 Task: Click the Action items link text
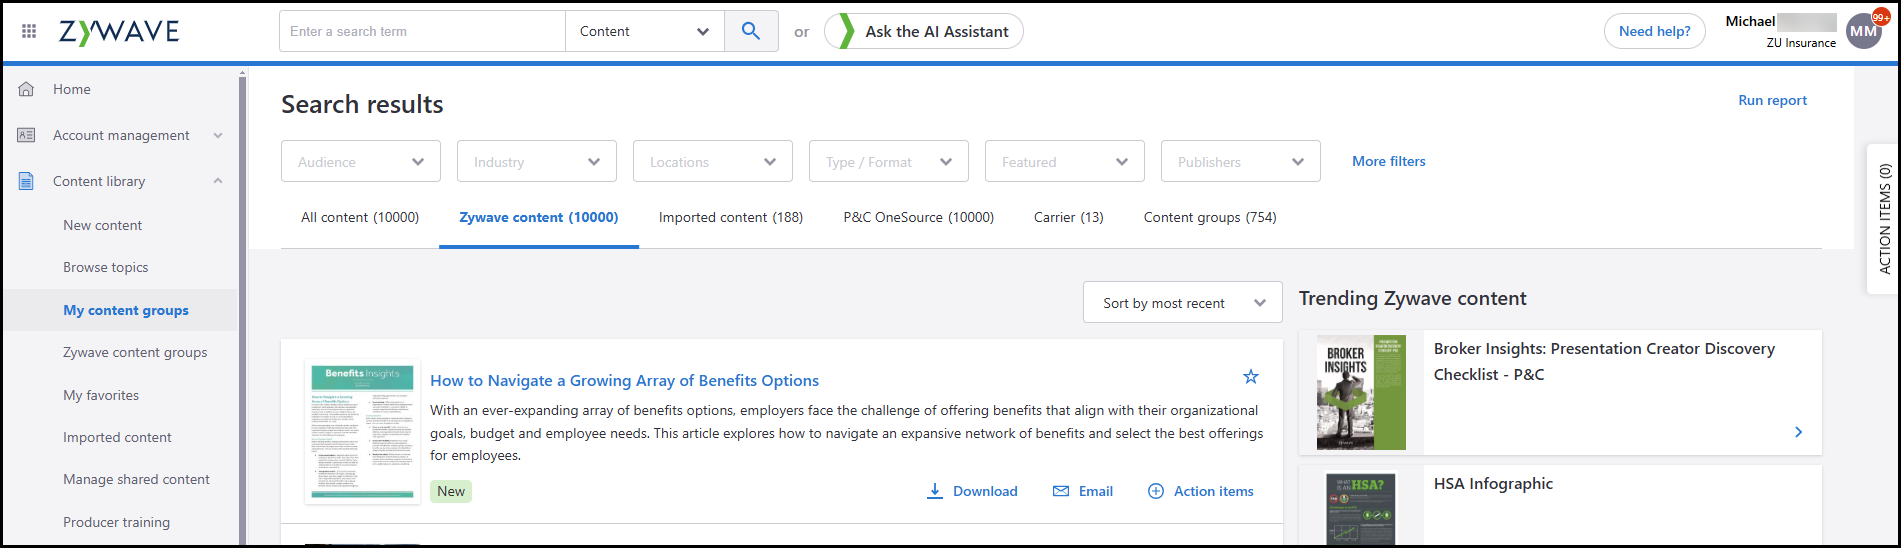point(1214,491)
